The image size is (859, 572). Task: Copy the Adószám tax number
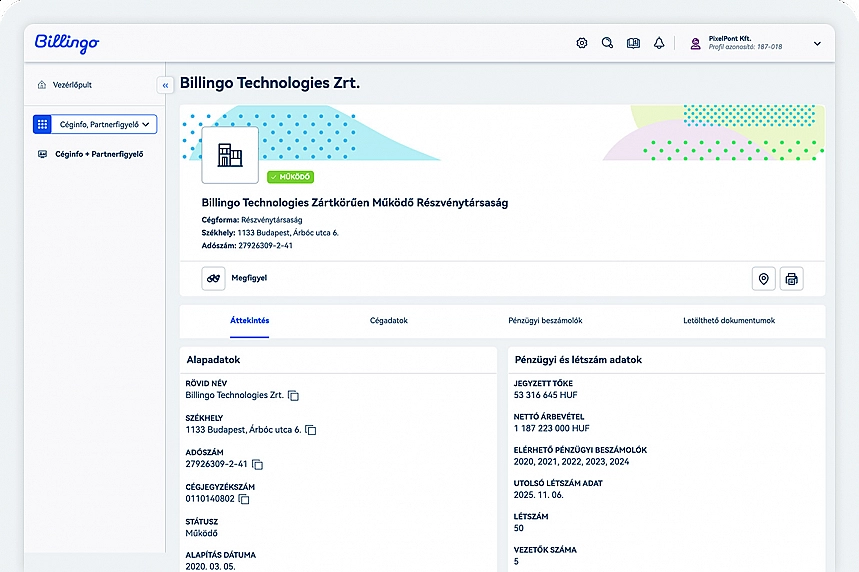coord(258,465)
